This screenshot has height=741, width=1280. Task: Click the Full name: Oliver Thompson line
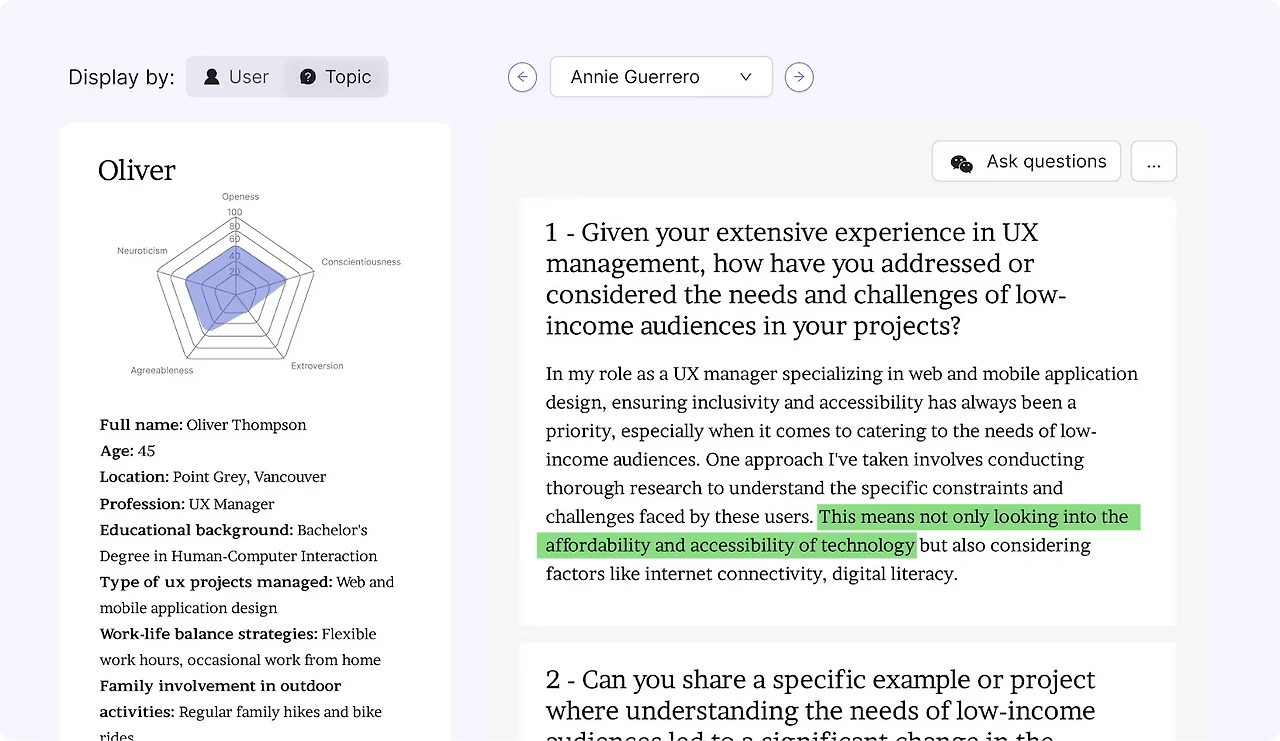pyautogui.click(x=203, y=425)
